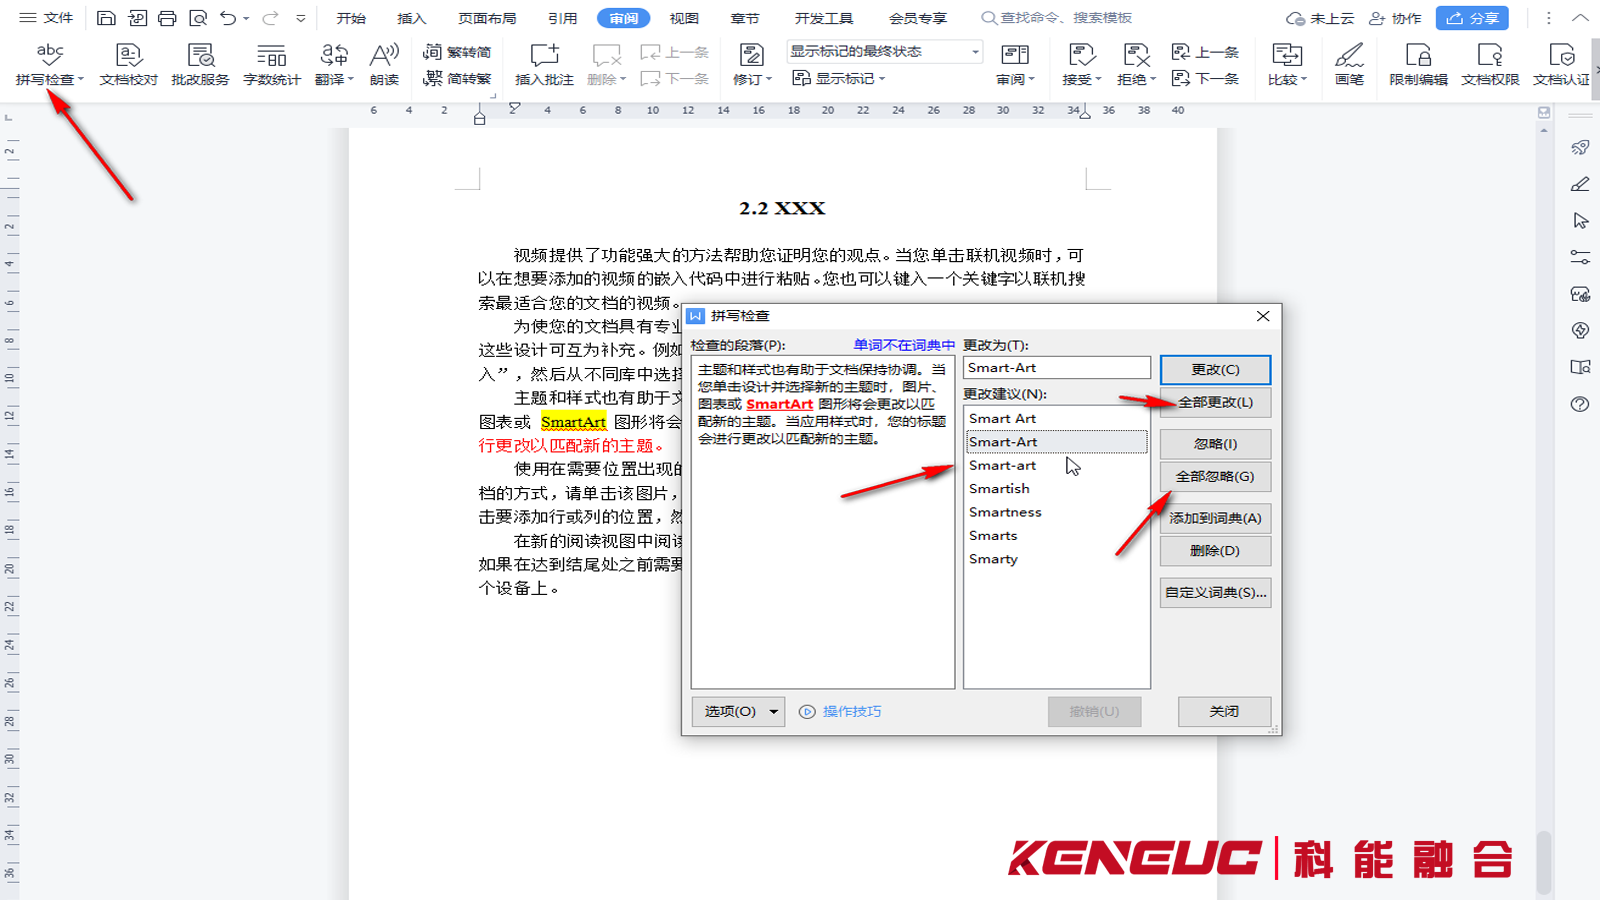This screenshot has width=1600, height=900.
Task: Switch to the 页面布局 tab
Action: click(487, 18)
